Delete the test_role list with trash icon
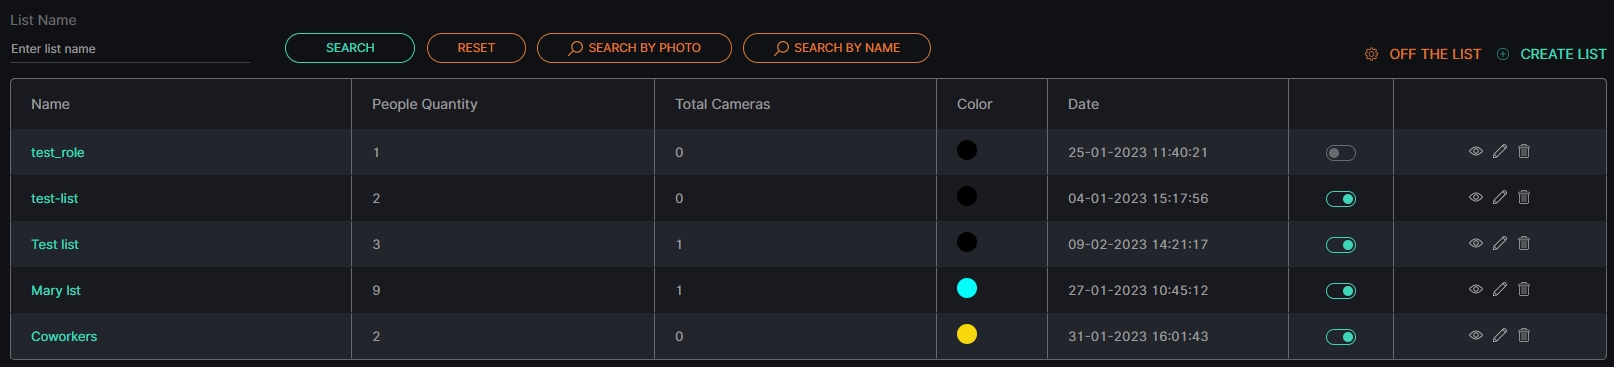 tap(1524, 151)
